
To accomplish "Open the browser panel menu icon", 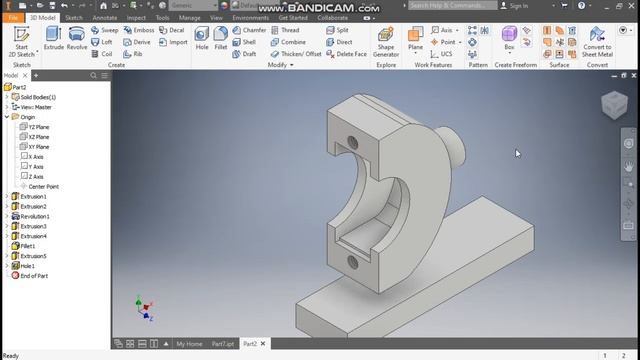I will (x=105, y=76).
